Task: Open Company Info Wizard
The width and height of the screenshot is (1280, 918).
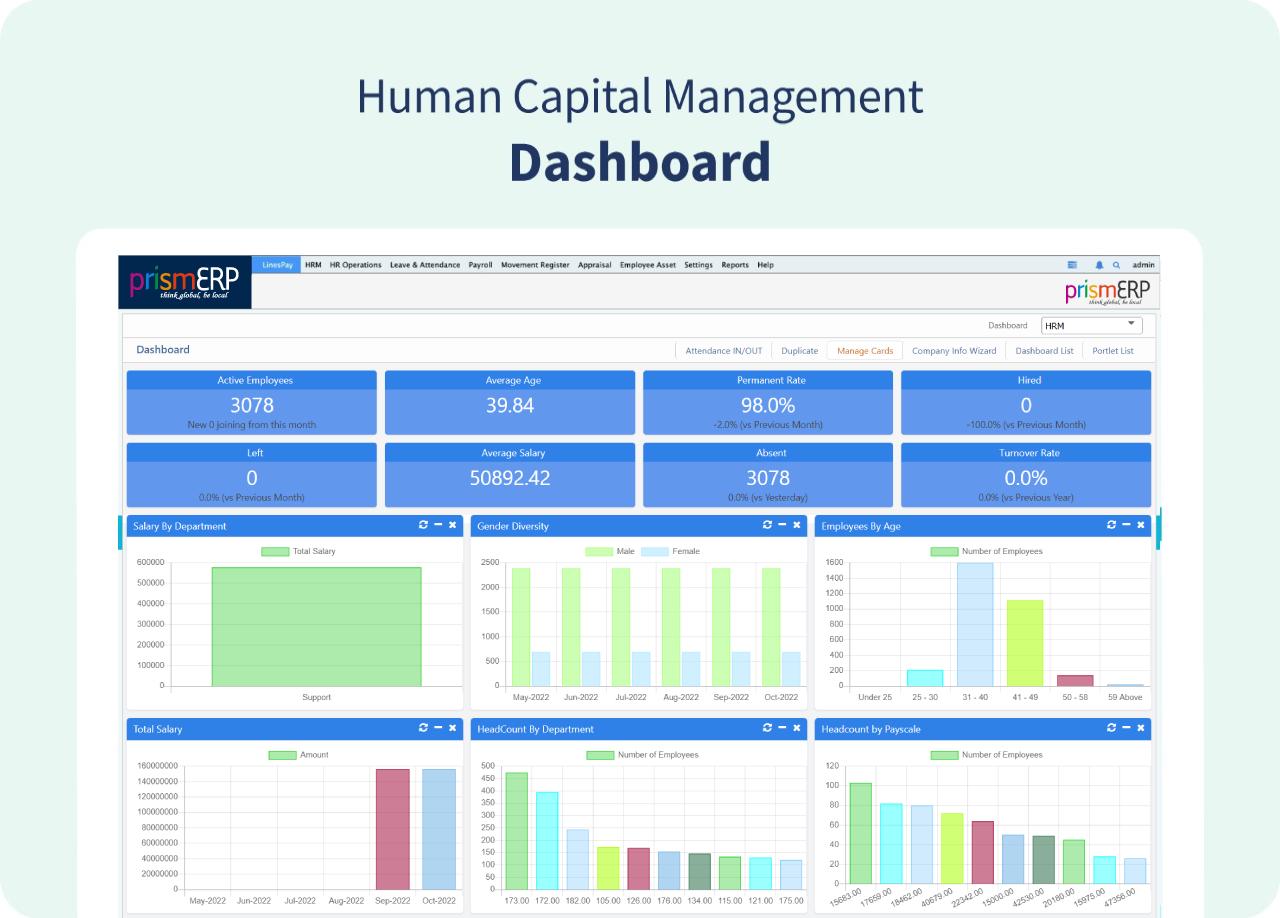Action: coord(954,351)
